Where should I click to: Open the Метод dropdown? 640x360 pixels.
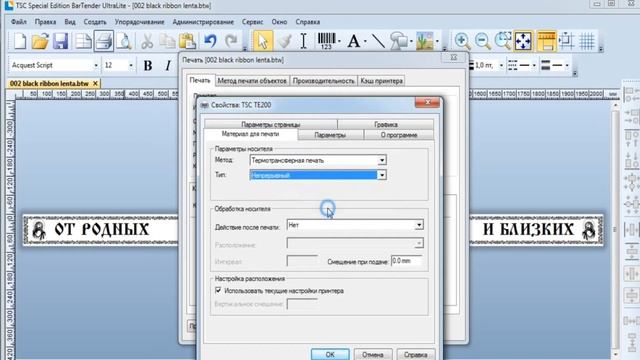(x=382, y=160)
